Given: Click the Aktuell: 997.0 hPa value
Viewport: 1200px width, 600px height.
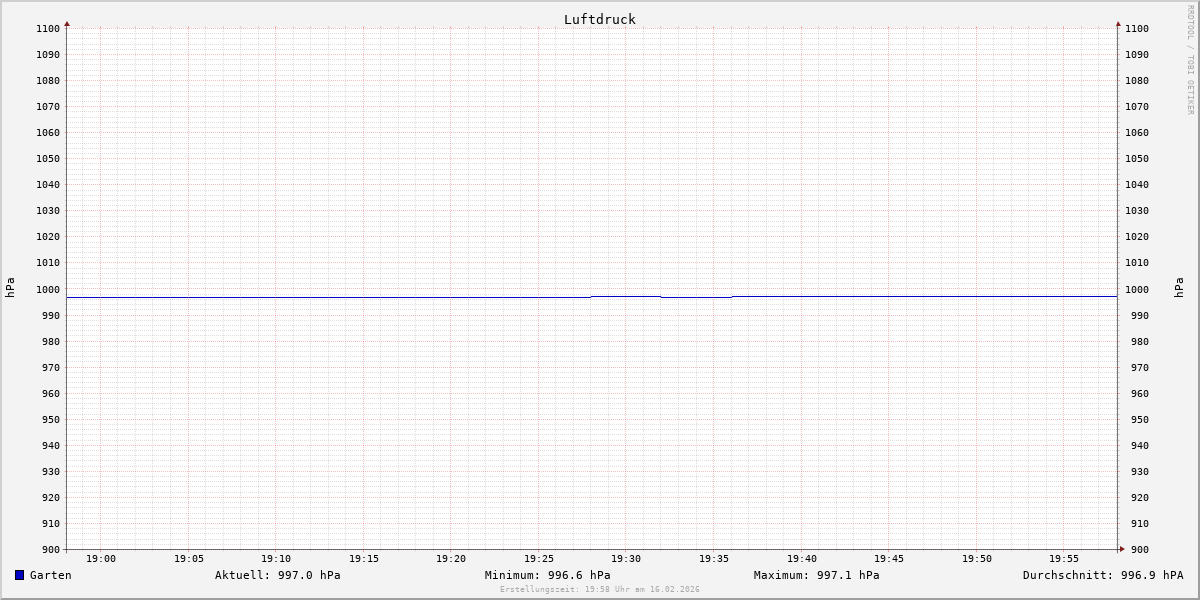Looking at the screenshot, I should pyautogui.click(x=278, y=575).
